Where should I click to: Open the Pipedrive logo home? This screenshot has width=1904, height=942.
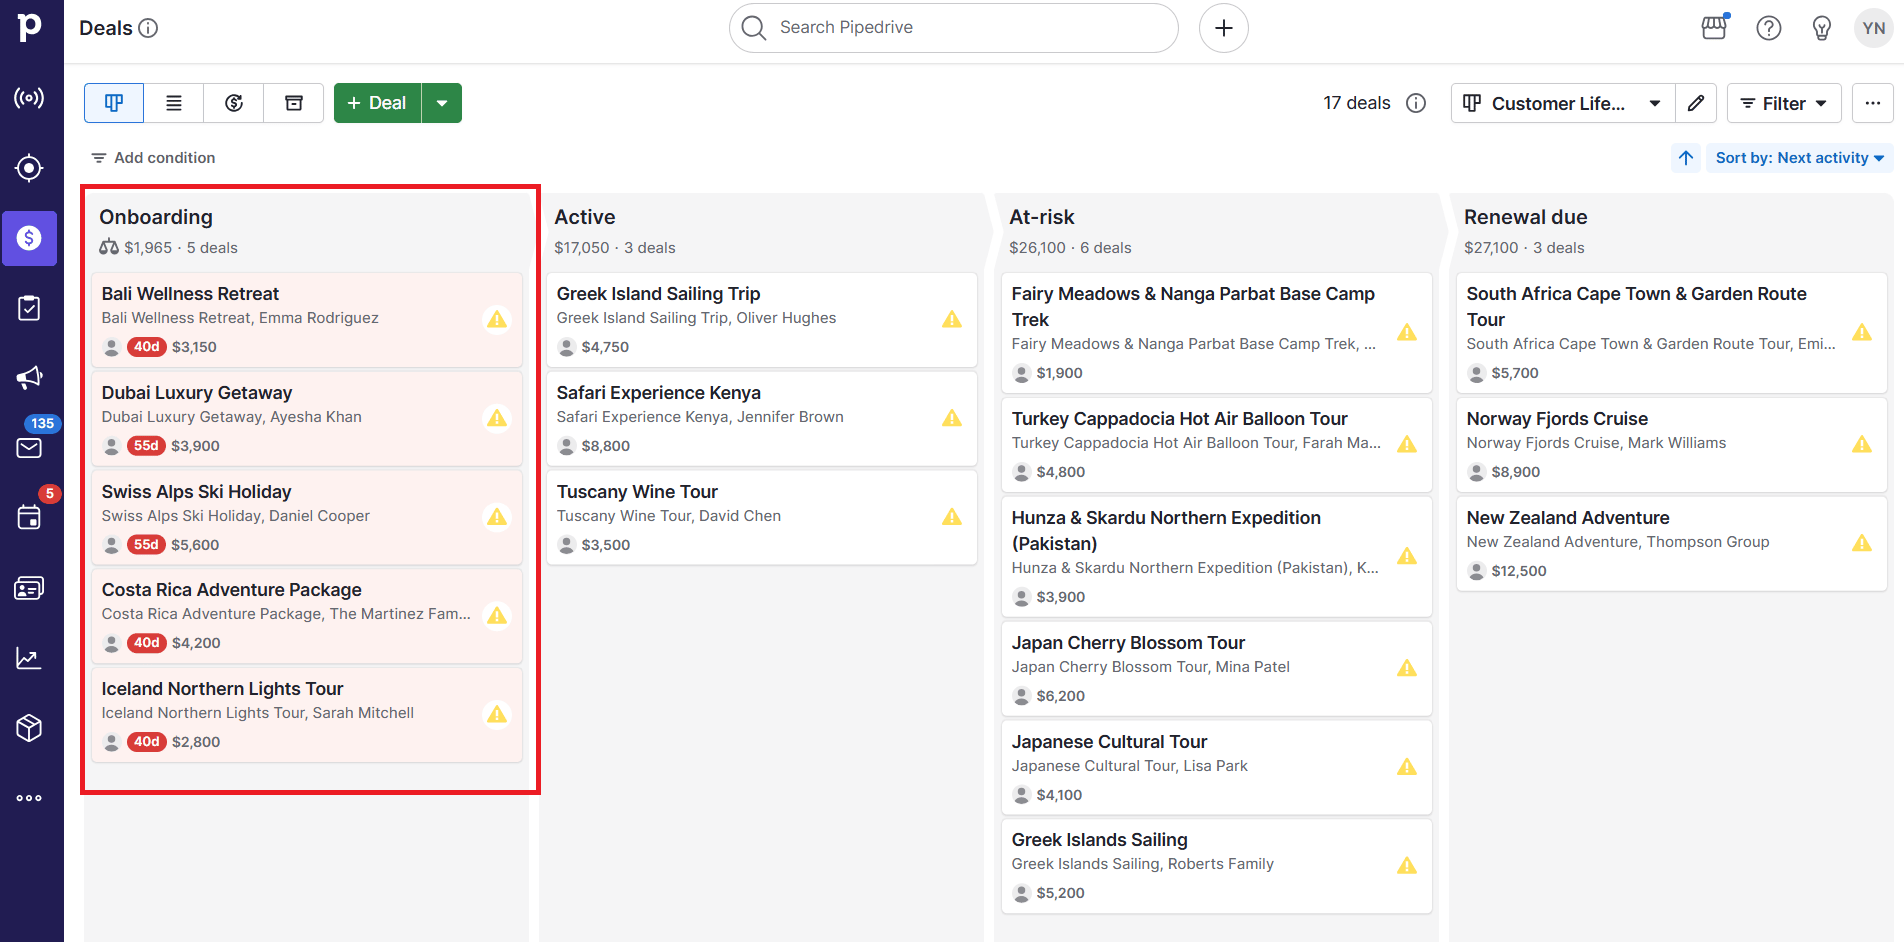(30, 27)
